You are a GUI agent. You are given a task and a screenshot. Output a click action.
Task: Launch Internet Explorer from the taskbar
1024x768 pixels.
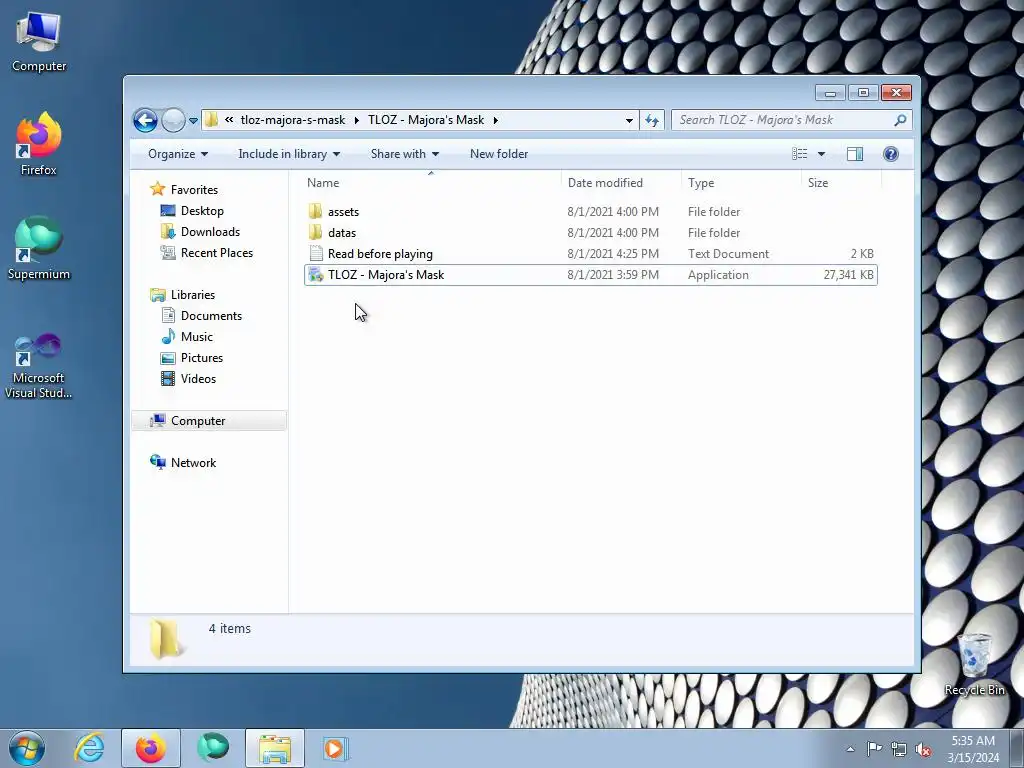pyautogui.click(x=89, y=748)
